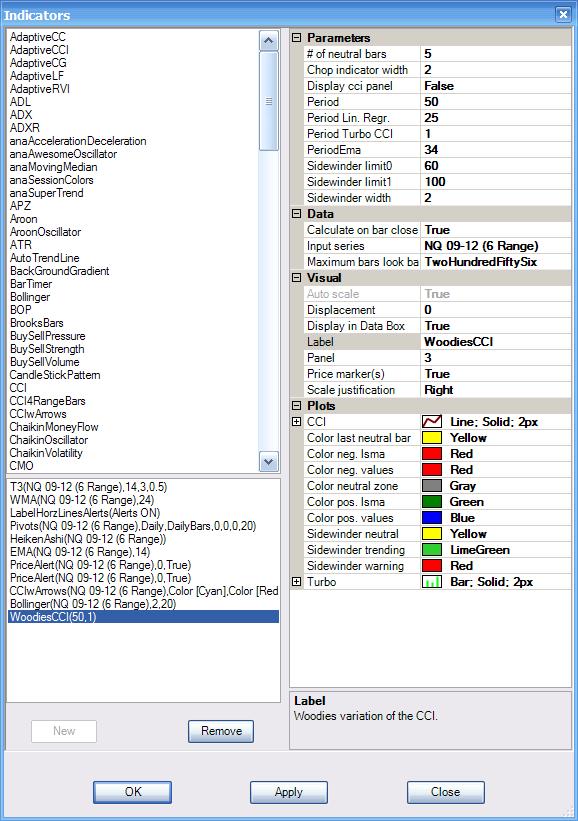Viewport: 578px width, 821px height.
Task: Pick the Color neg. values red swatch
Action: (432, 470)
